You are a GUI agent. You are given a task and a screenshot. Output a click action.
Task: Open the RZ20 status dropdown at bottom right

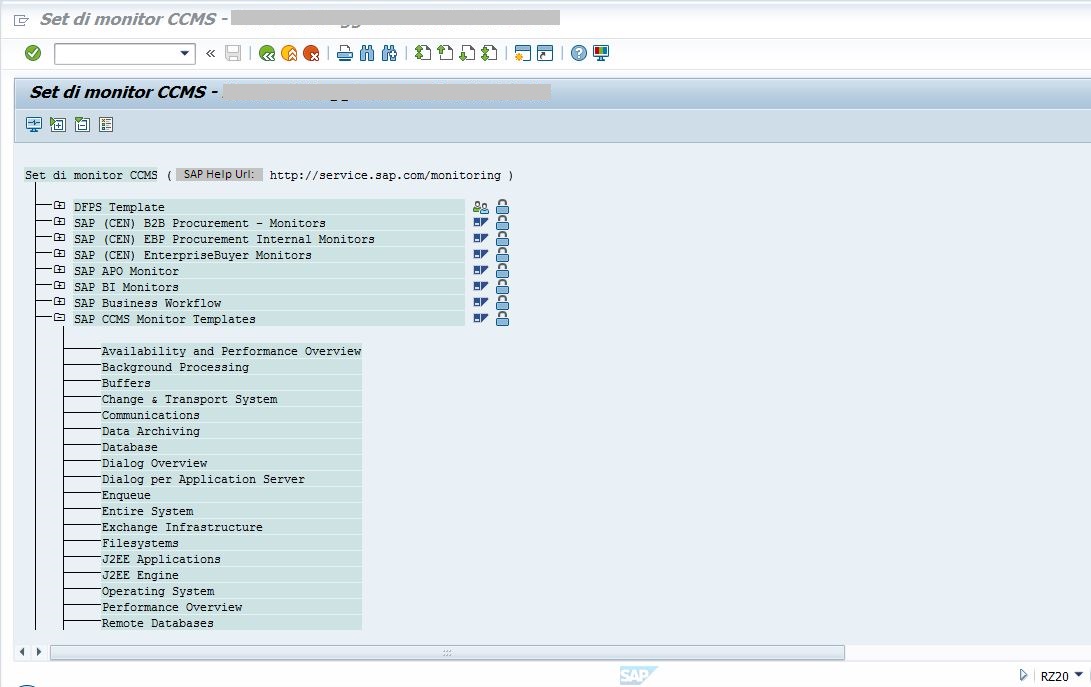tap(1077, 675)
